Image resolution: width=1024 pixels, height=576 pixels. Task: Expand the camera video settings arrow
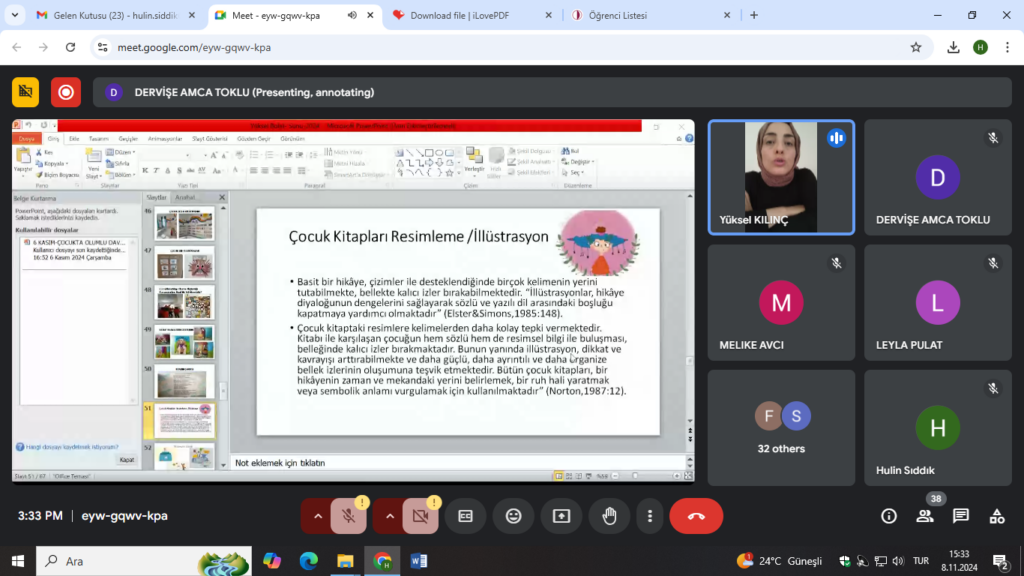click(390, 516)
